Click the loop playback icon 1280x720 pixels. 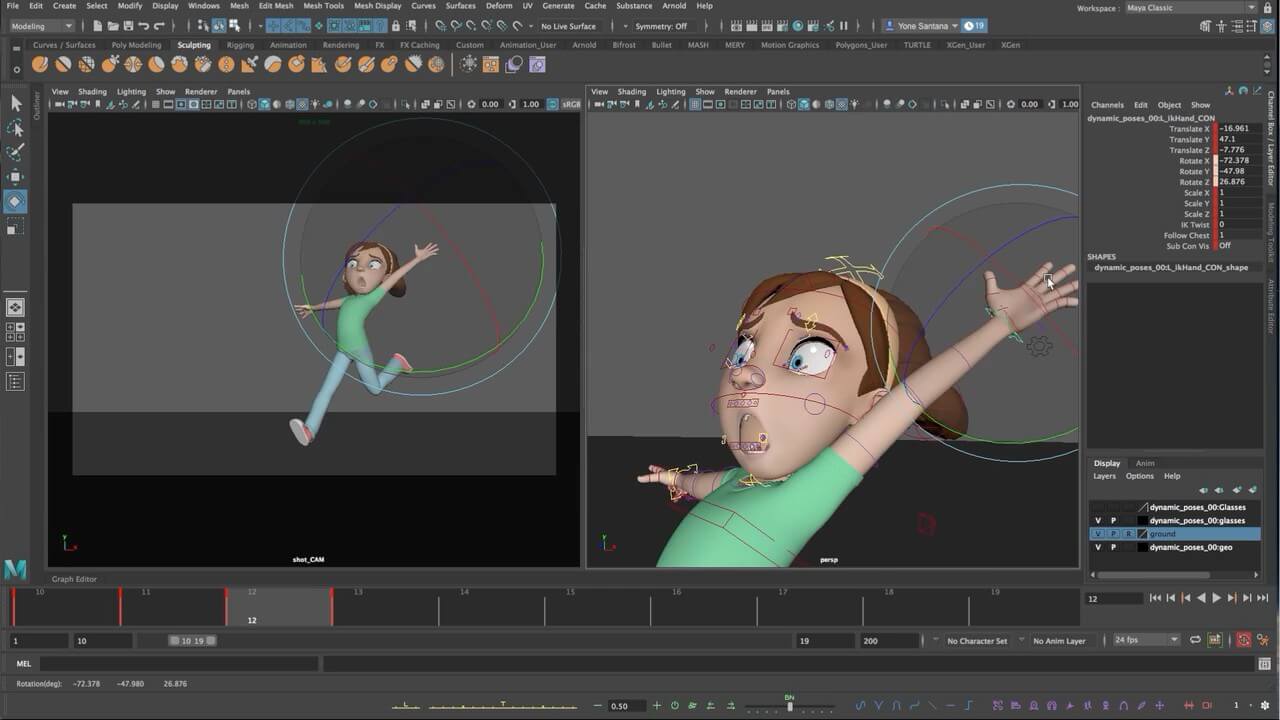1195,640
